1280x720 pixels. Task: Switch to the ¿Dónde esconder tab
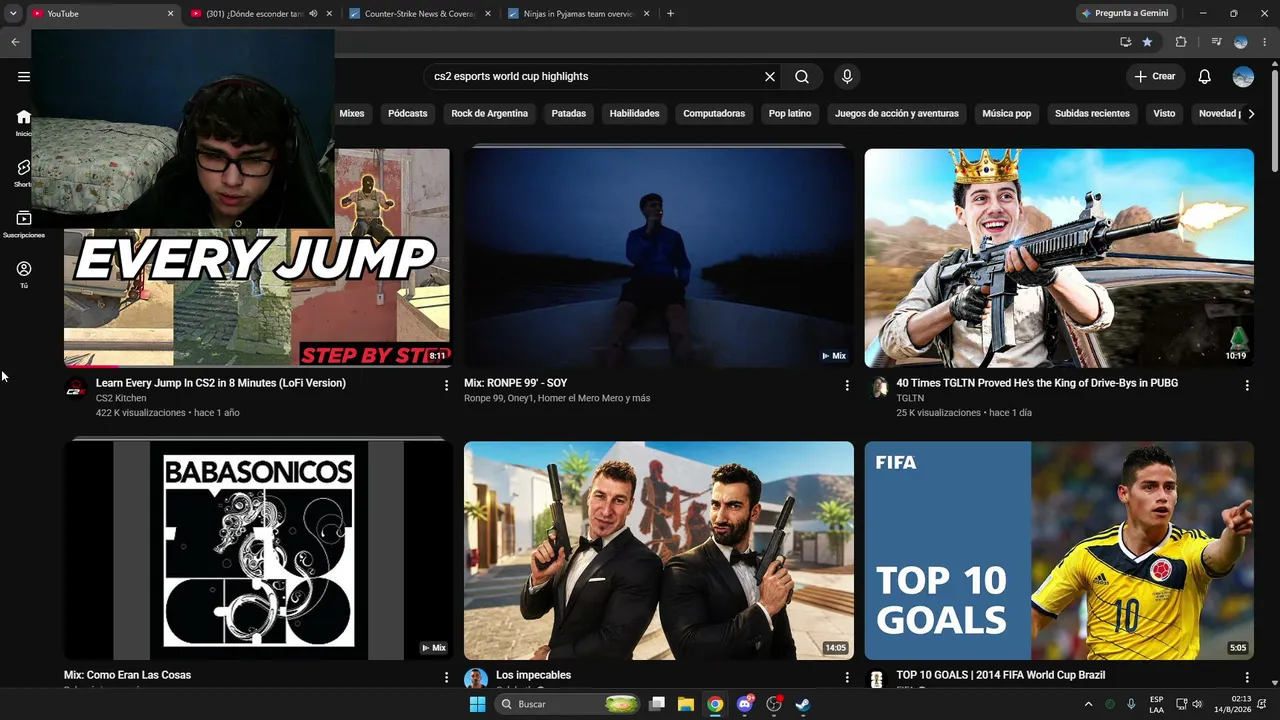pos(260,14)
